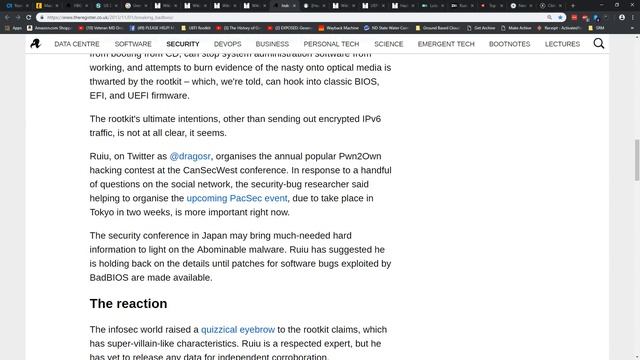Click the vertical scrollbar thumb
This screenshot has width=640, height=360.
coord(636,160)
